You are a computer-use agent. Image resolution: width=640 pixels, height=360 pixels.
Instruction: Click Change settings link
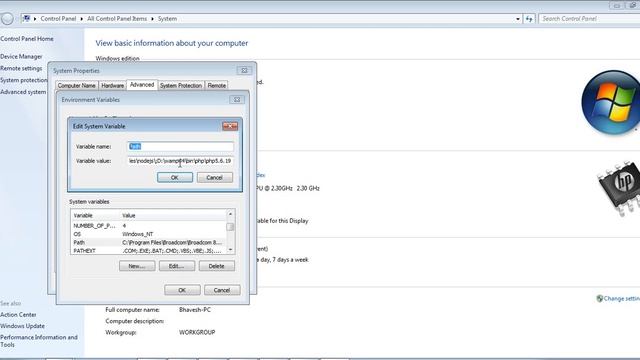(x=622, y=298)
